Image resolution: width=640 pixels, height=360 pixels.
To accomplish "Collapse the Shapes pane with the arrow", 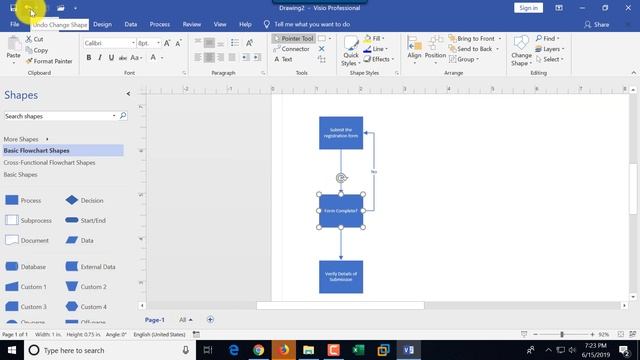I will 128,94.
